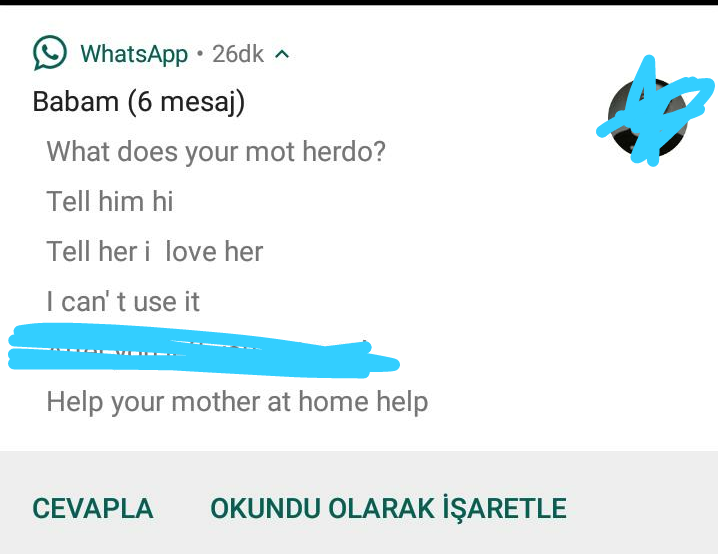Tap 'Help your mother at home help' message

237,402
